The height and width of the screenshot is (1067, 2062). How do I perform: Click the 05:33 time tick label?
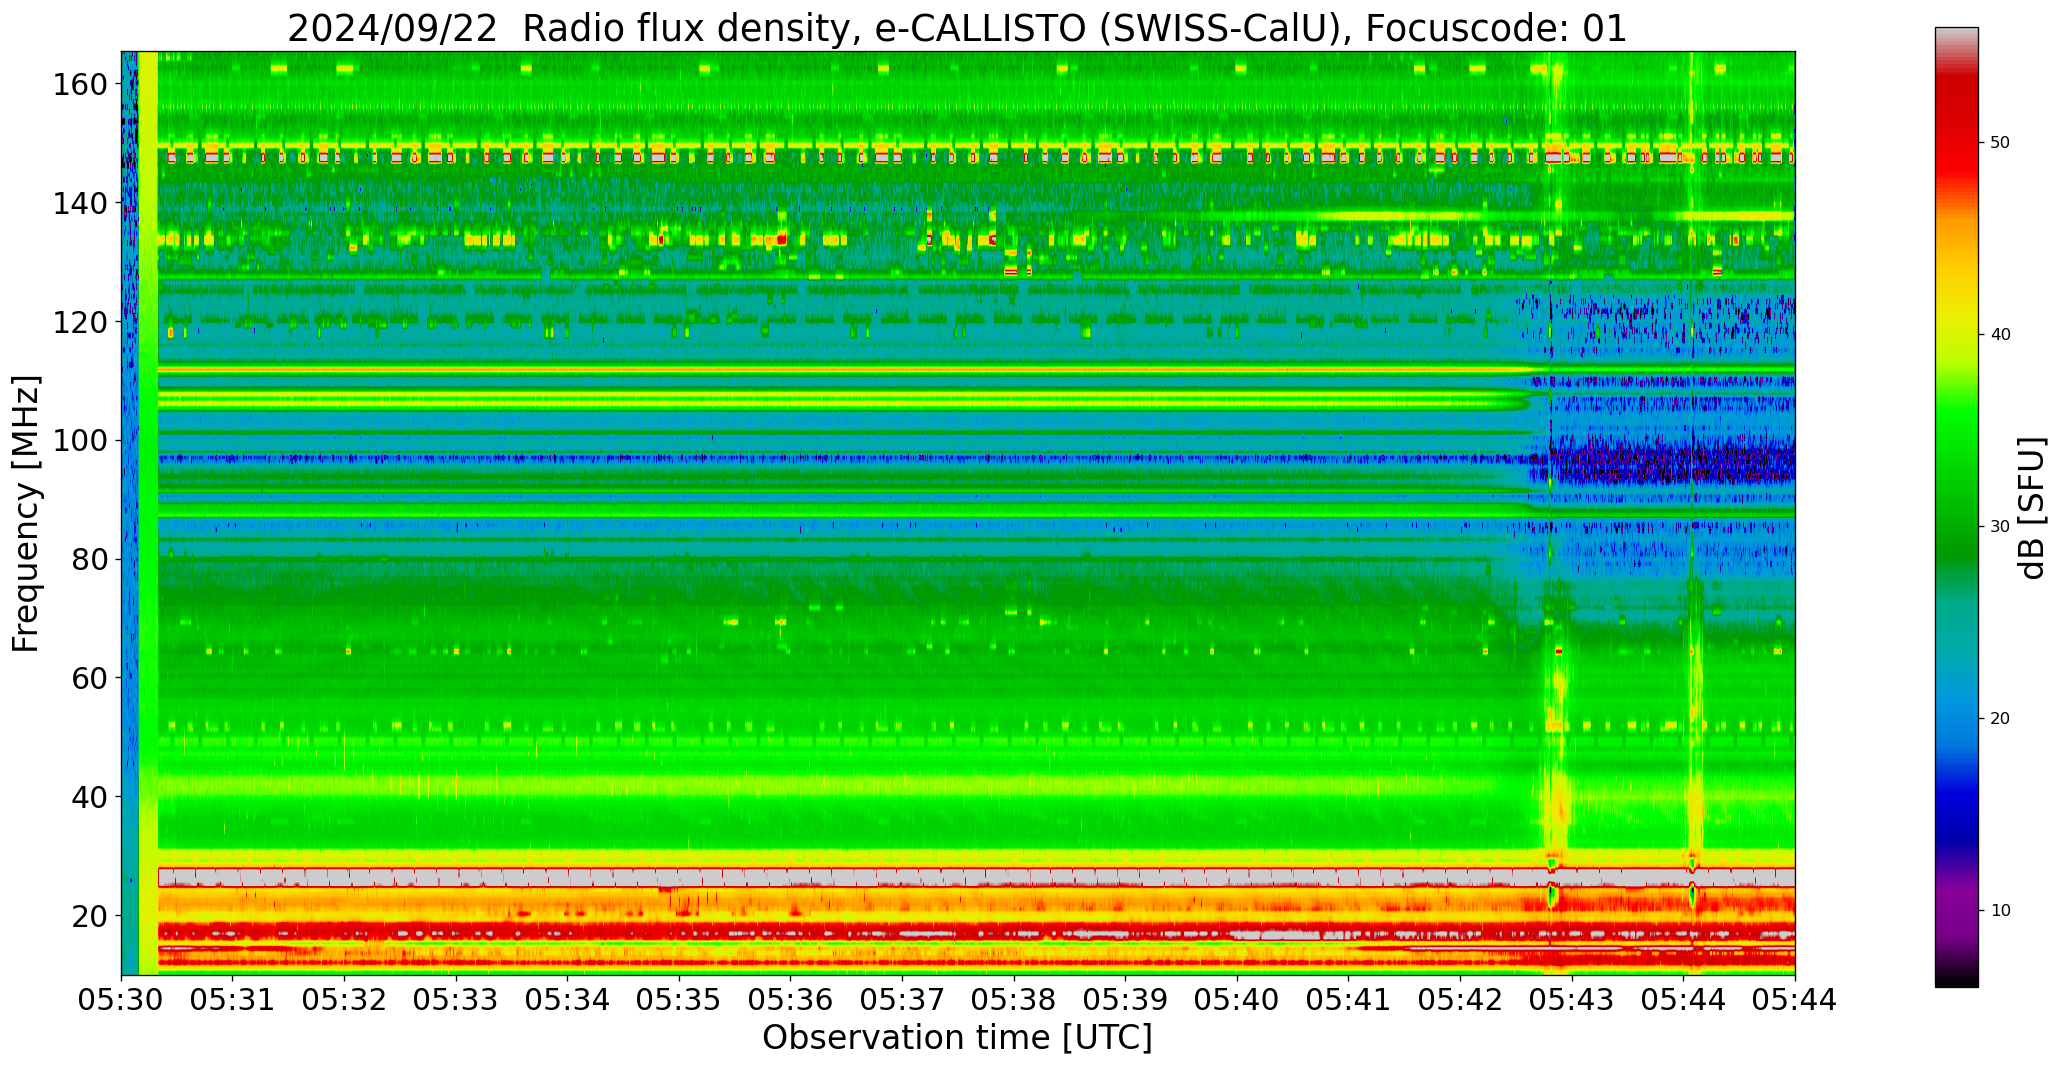[456, 1000]
